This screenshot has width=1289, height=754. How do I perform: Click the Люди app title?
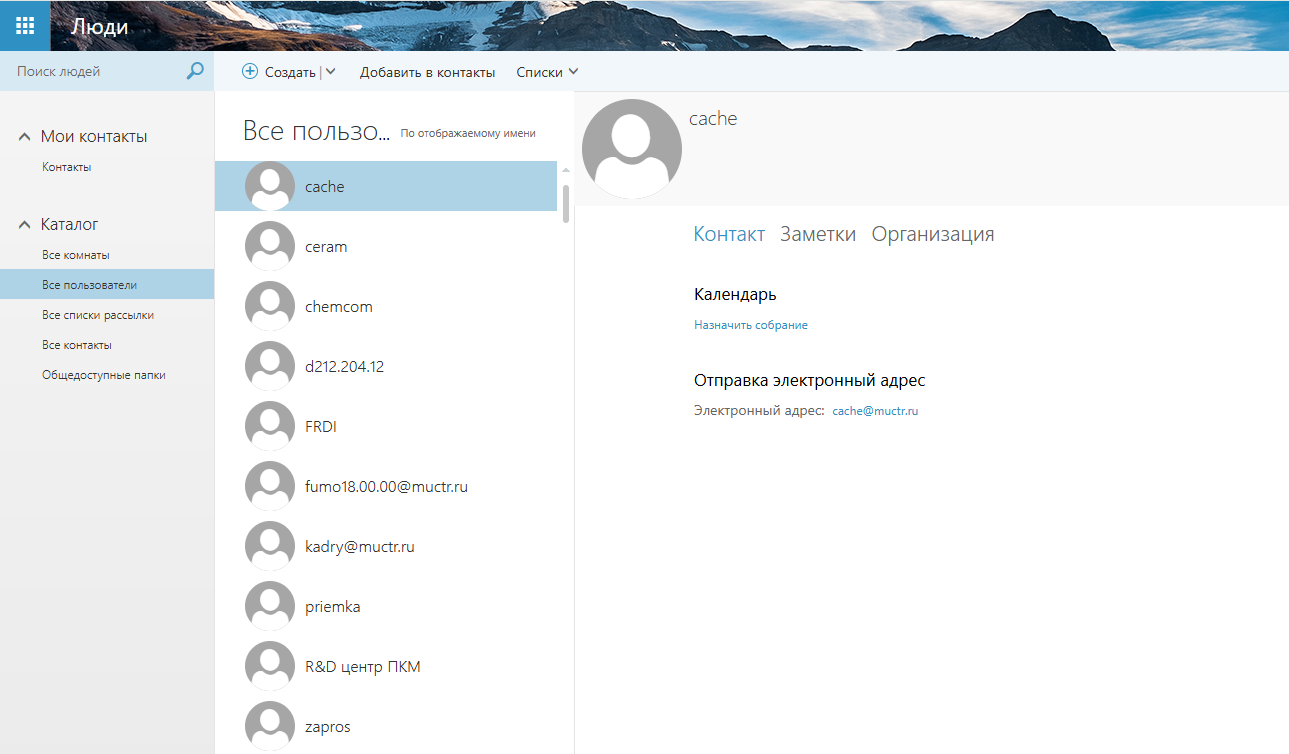coord(100,26)
